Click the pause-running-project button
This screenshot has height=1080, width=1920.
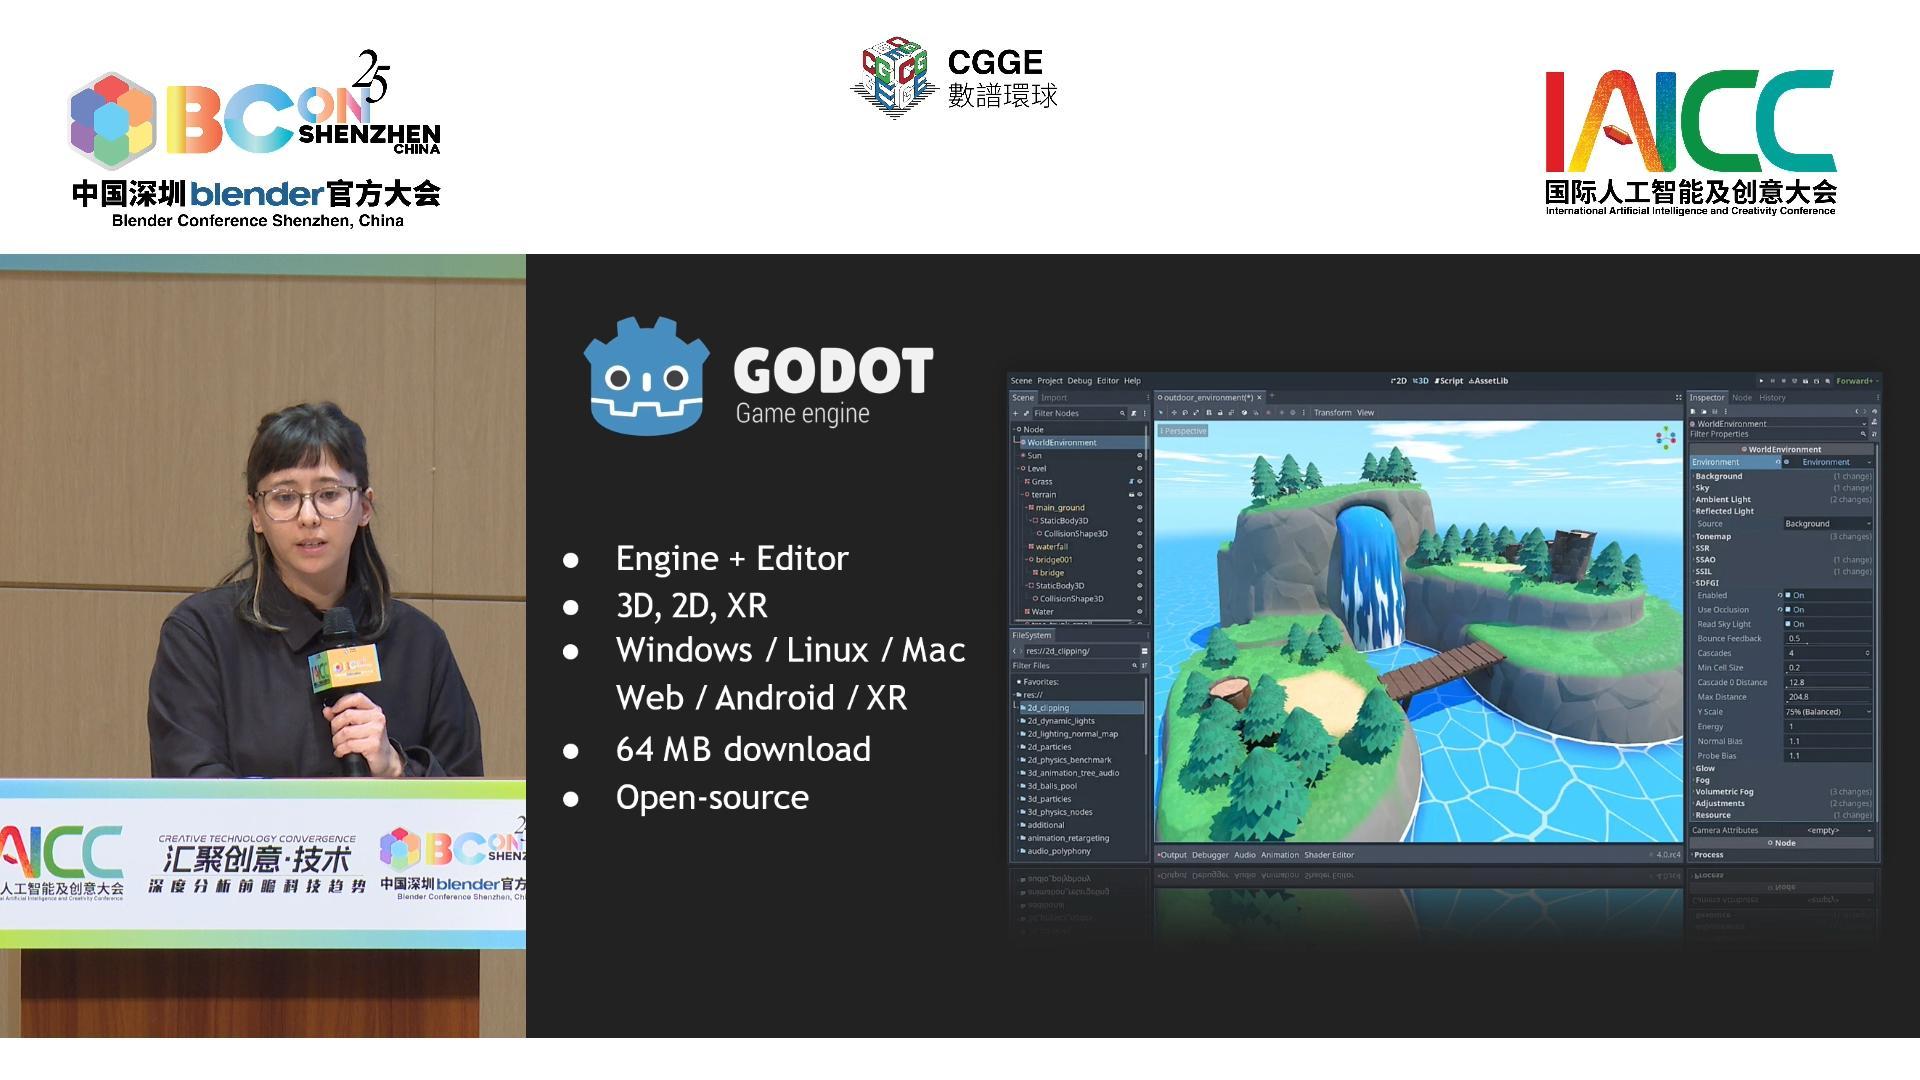click(1772, 381)
